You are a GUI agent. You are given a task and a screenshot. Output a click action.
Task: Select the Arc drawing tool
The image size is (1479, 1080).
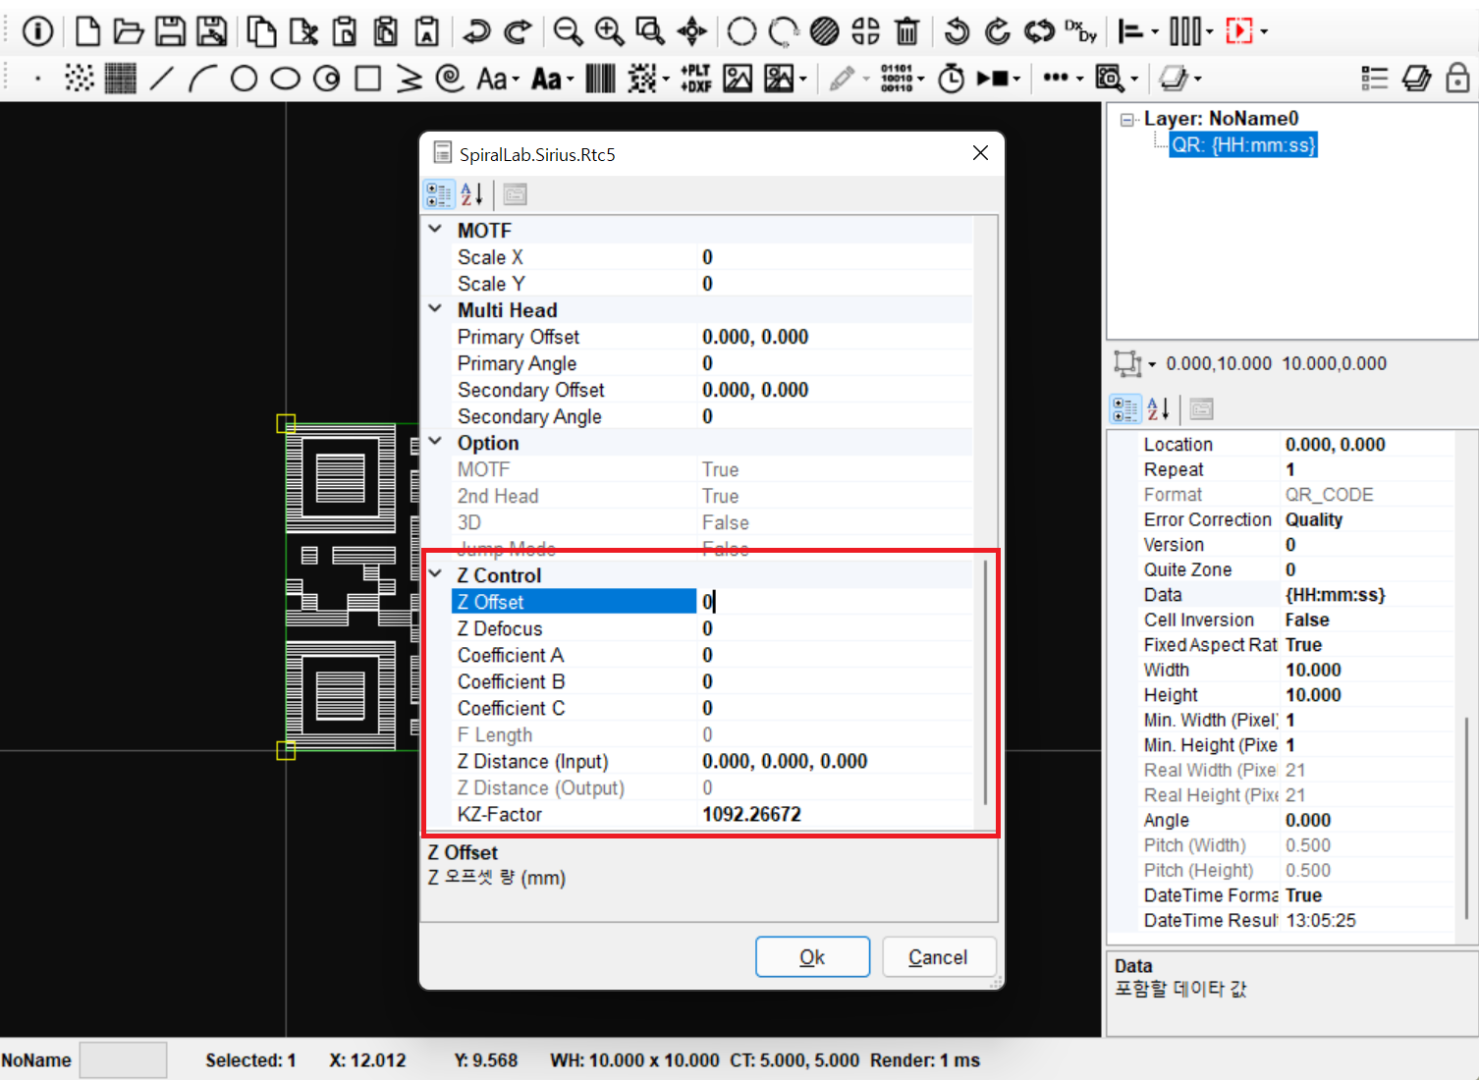pos(202,78)
